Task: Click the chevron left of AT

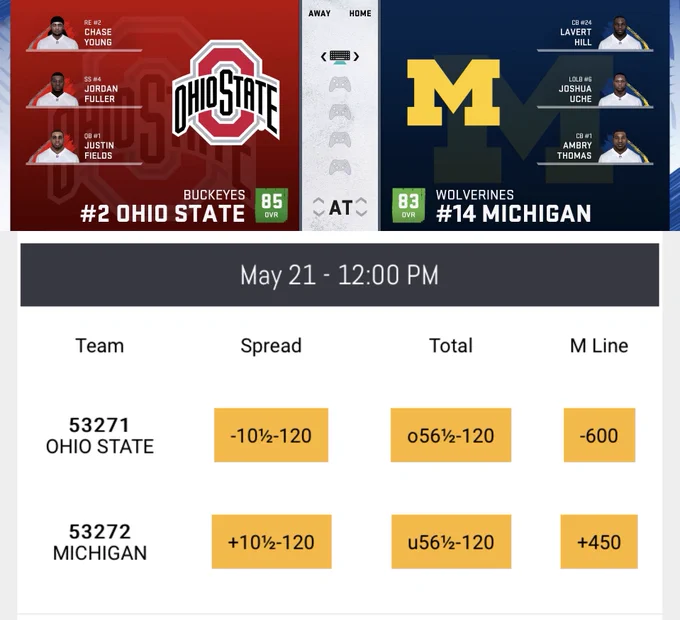Action: 318,208
